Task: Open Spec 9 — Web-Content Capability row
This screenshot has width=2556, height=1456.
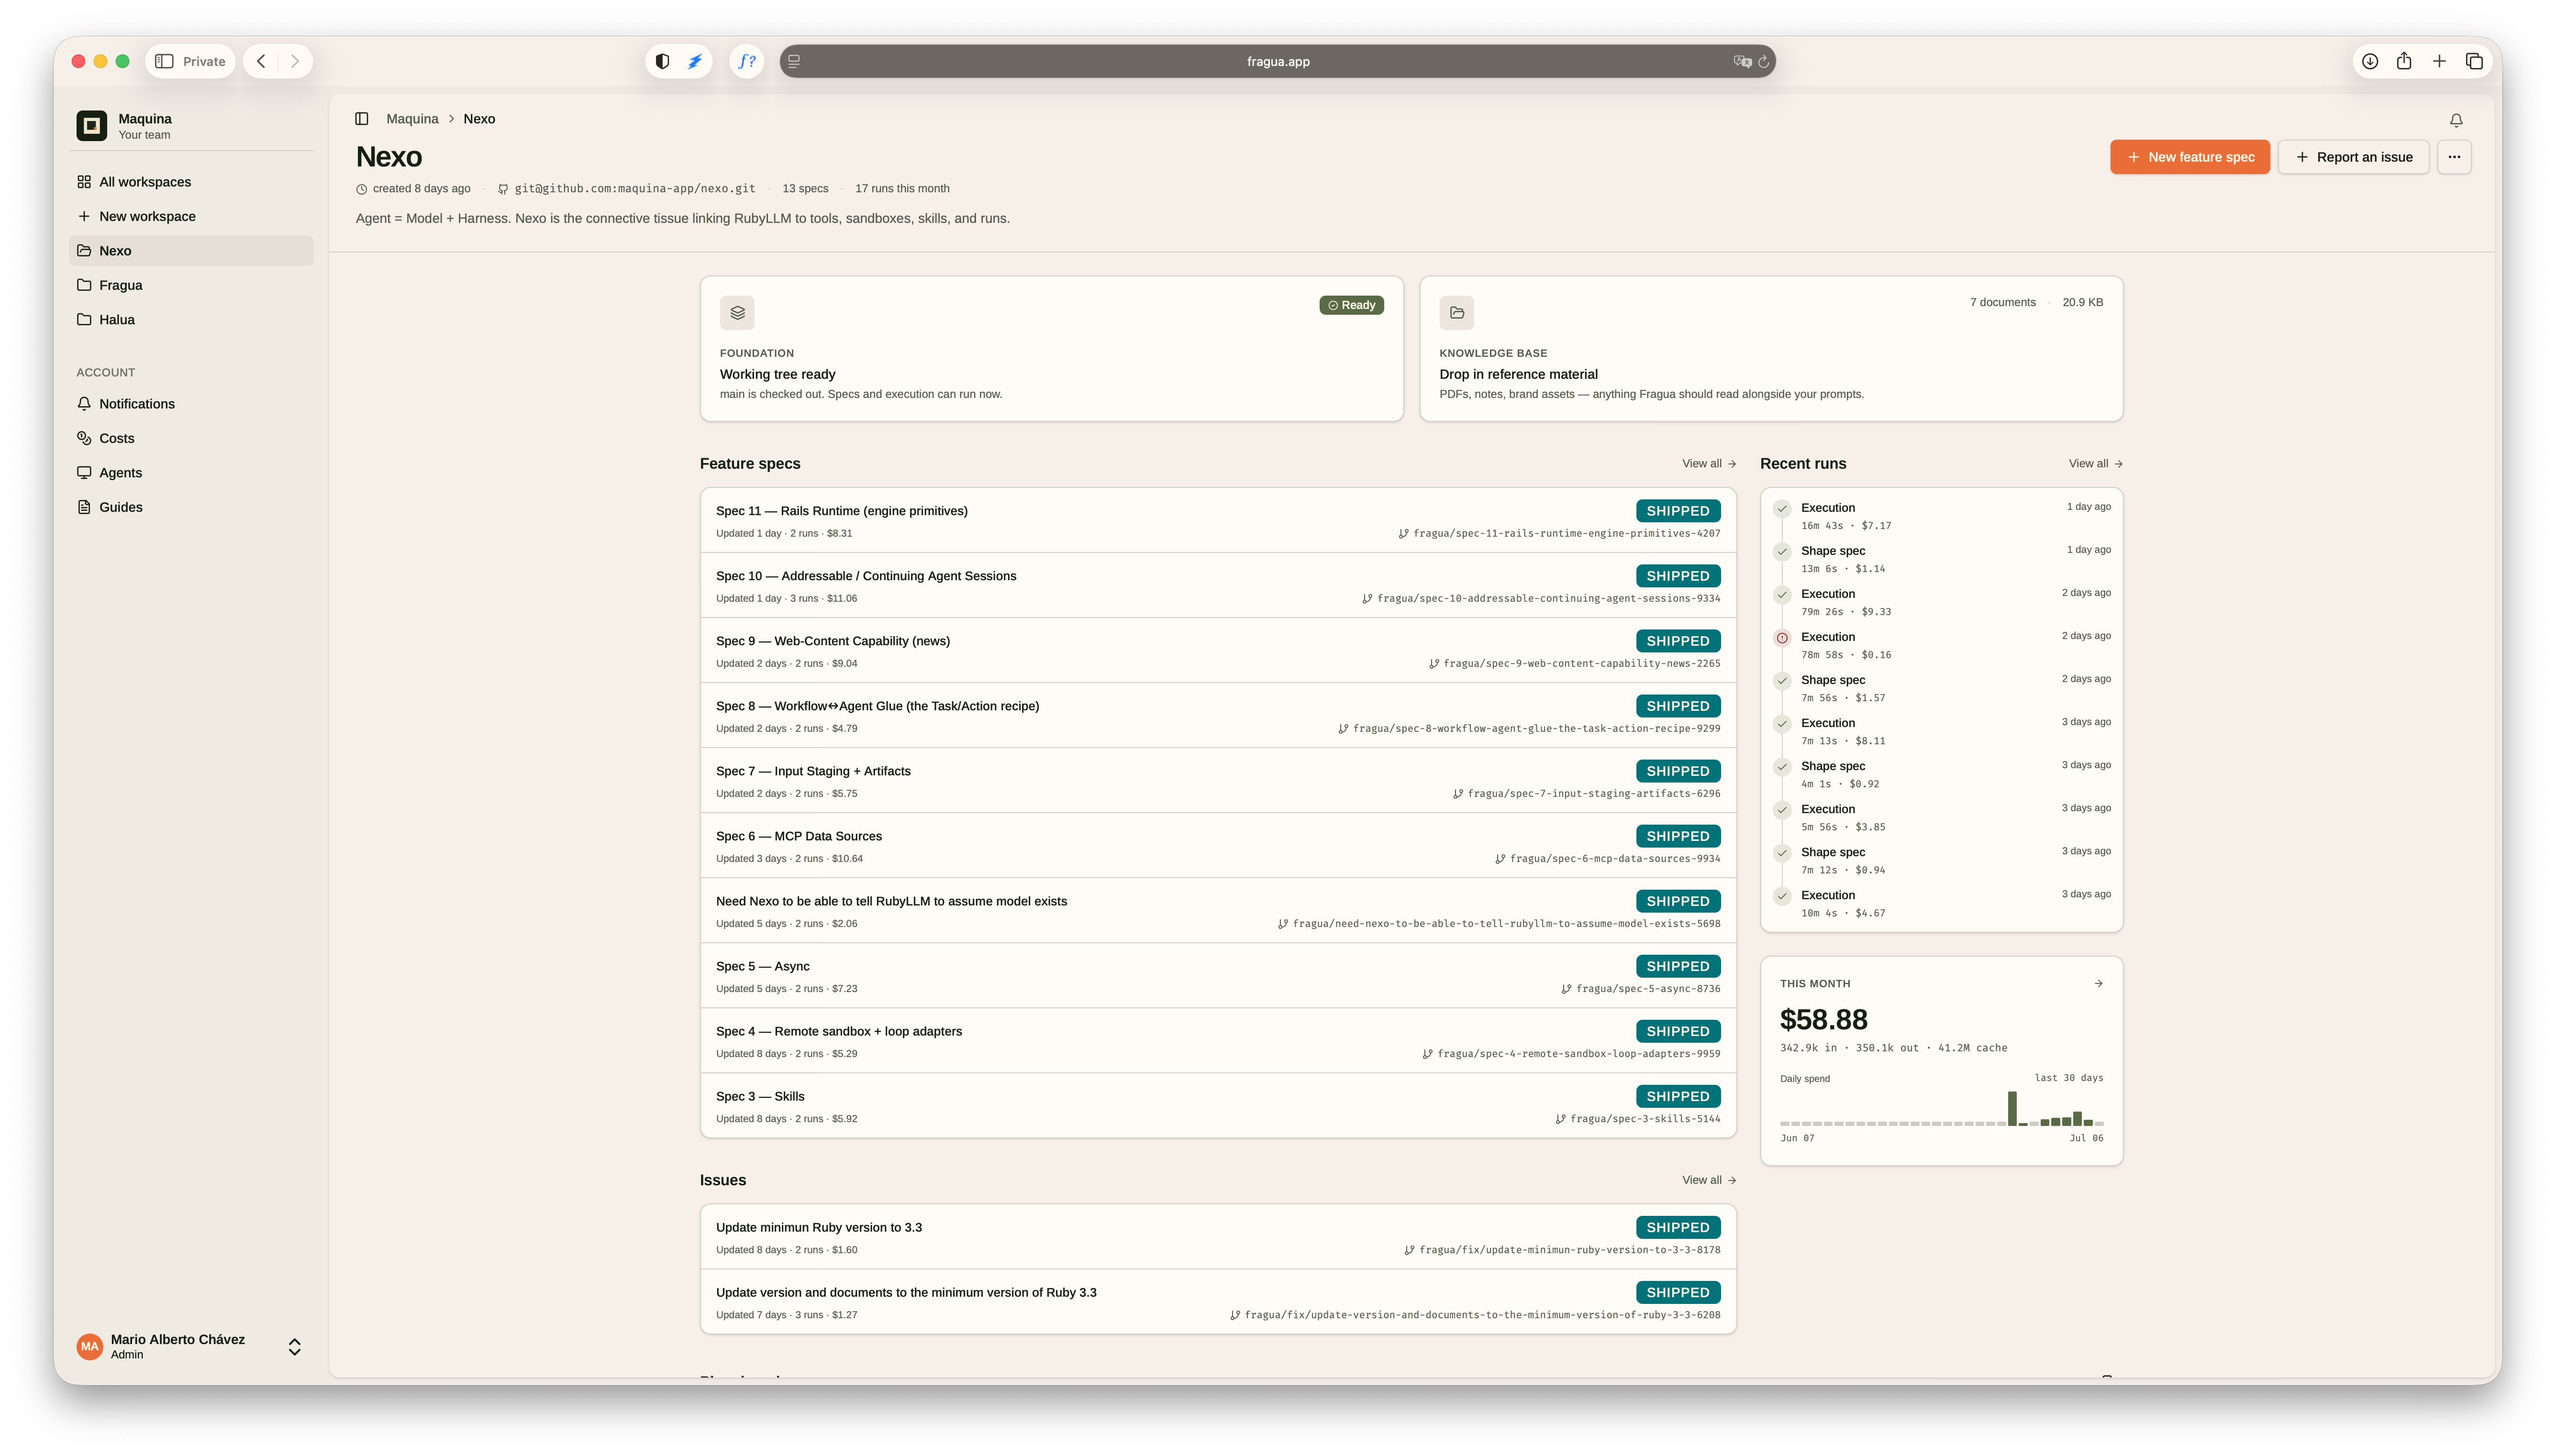Action: [x=1217, y=650]
